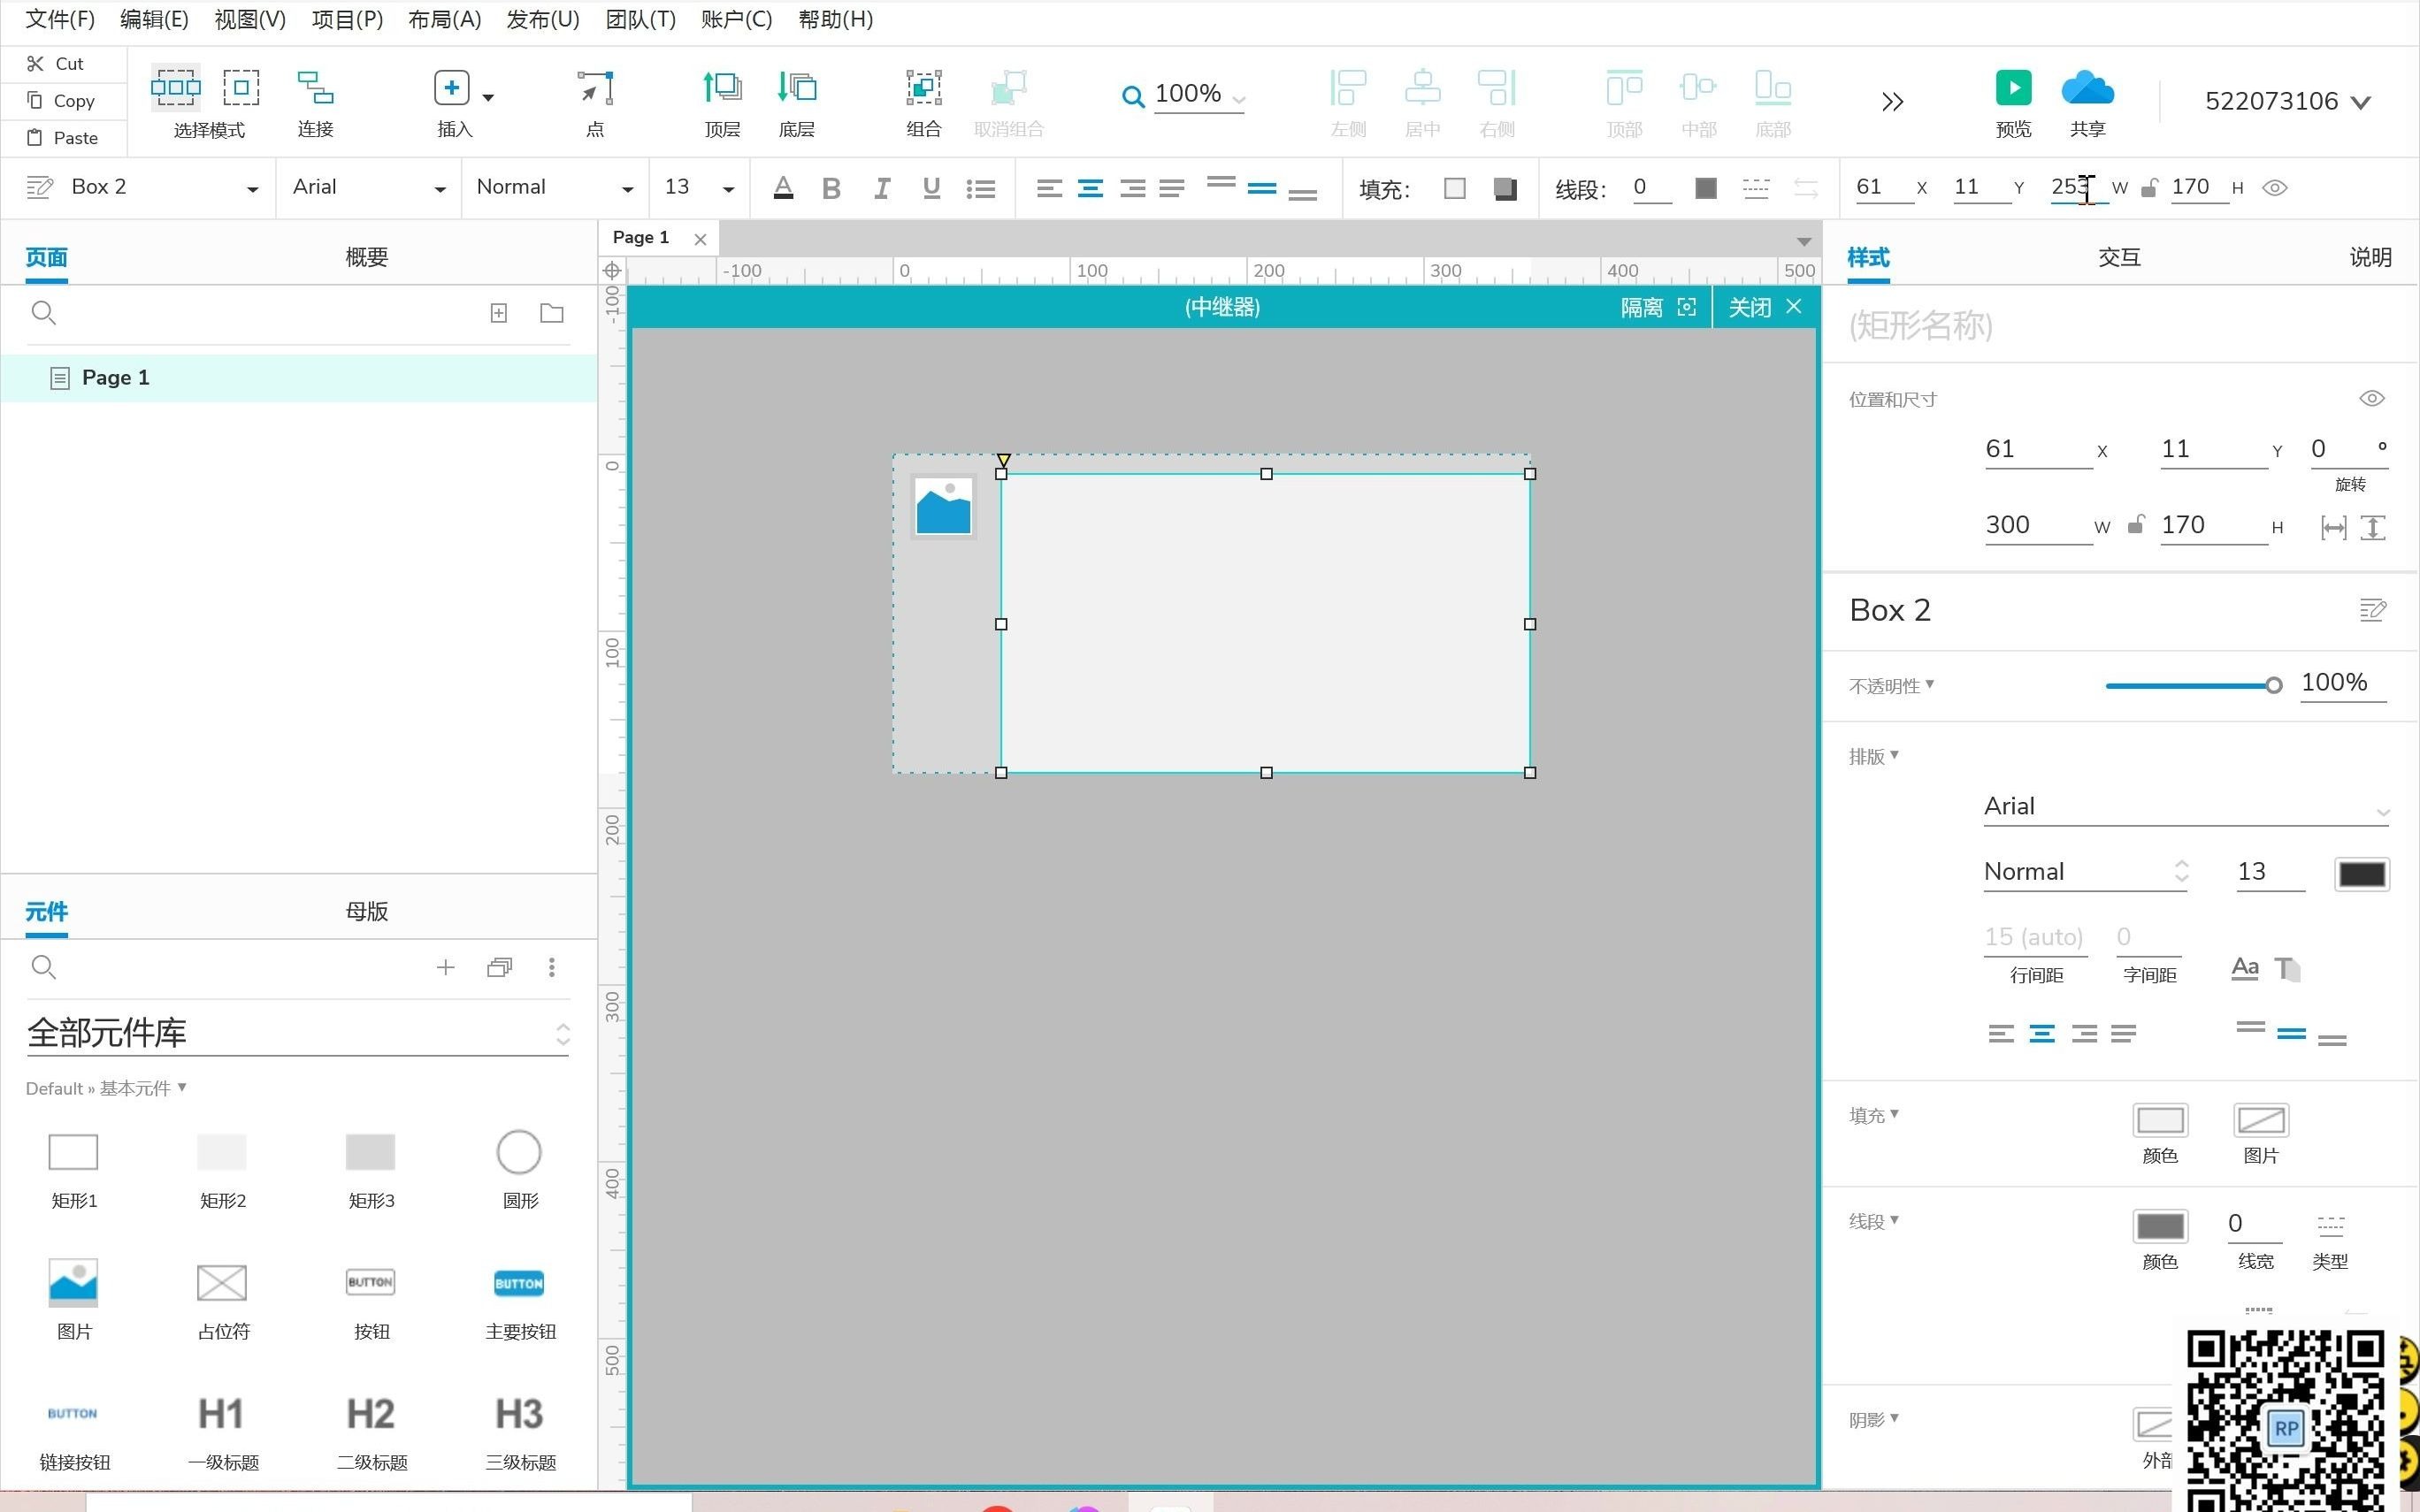This screenshot has width=2420, height=1512.
Task: Select the Connect tool
Action: (315, 88)
